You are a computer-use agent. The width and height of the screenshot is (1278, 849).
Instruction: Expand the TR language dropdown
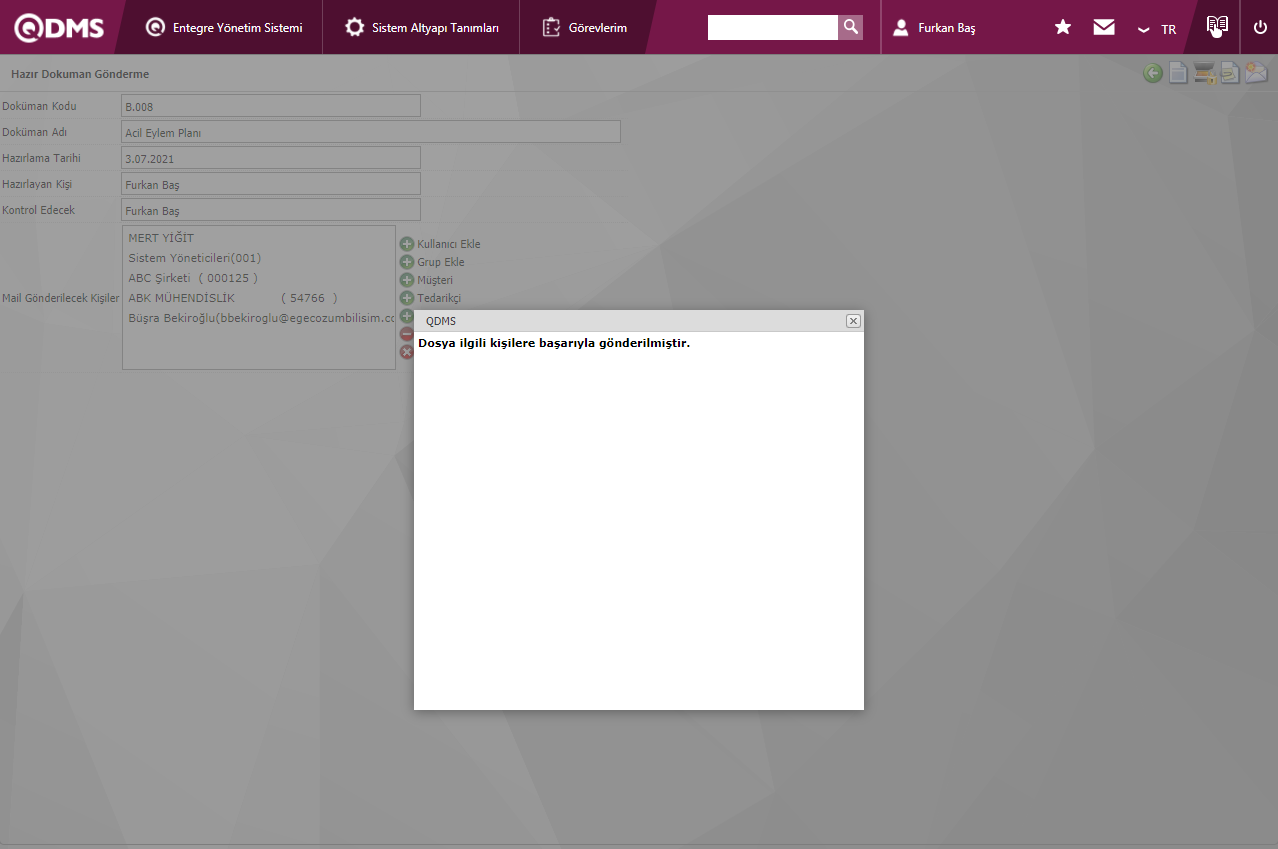pyautogui.click(x=1157, y=29)
